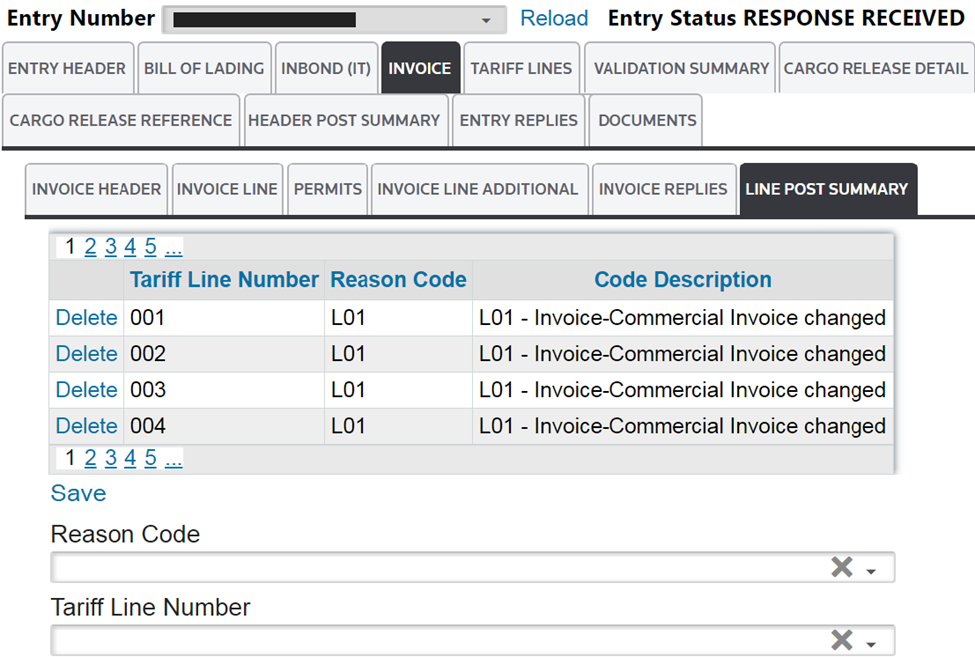Sort by Code Description column header
Image resolution: width=975 pixels, height=657 pixels.
pos(682,280)
